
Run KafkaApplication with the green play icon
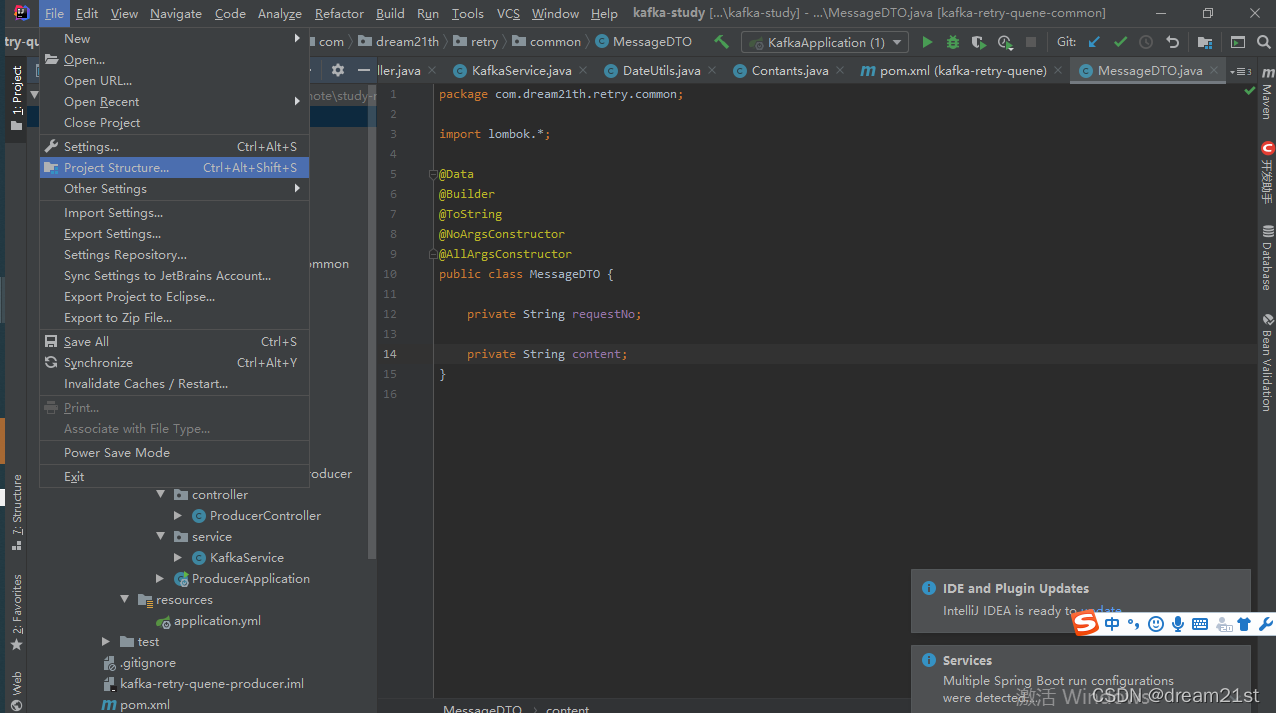927,42
